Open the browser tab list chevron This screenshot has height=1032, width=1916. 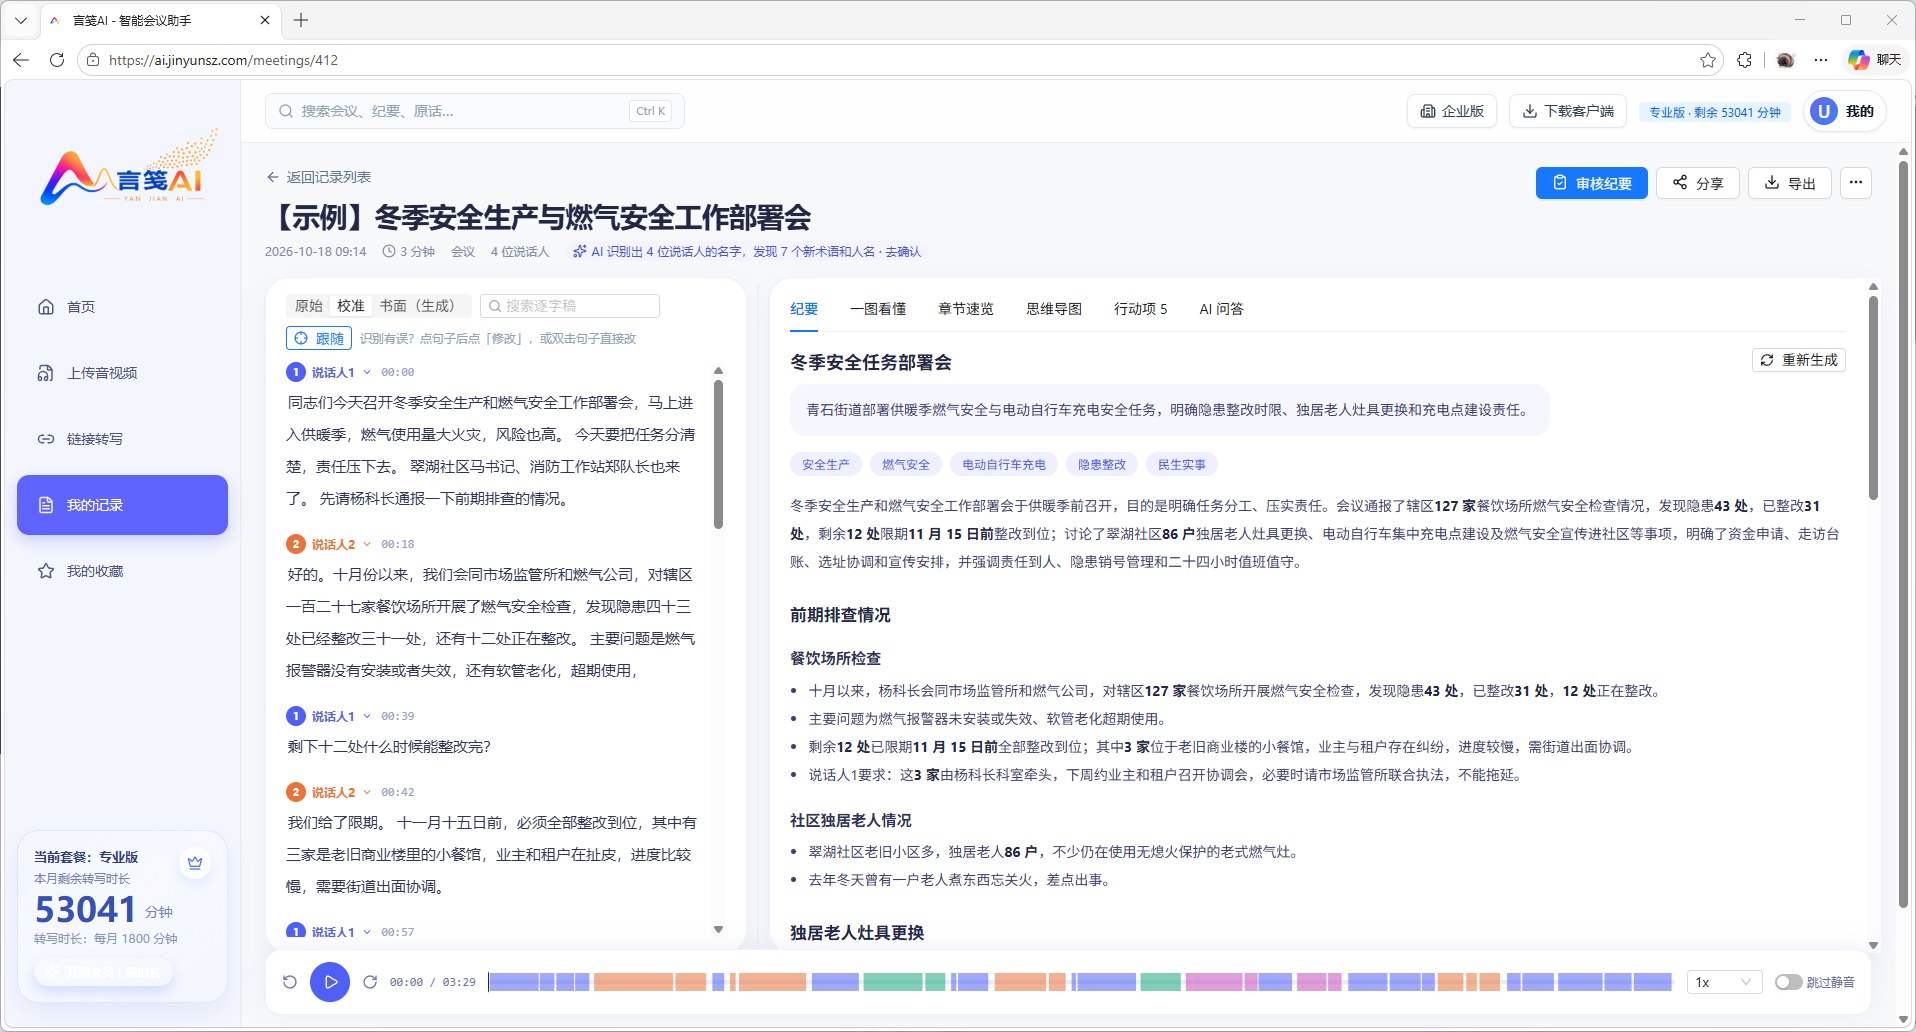point(20,20)
